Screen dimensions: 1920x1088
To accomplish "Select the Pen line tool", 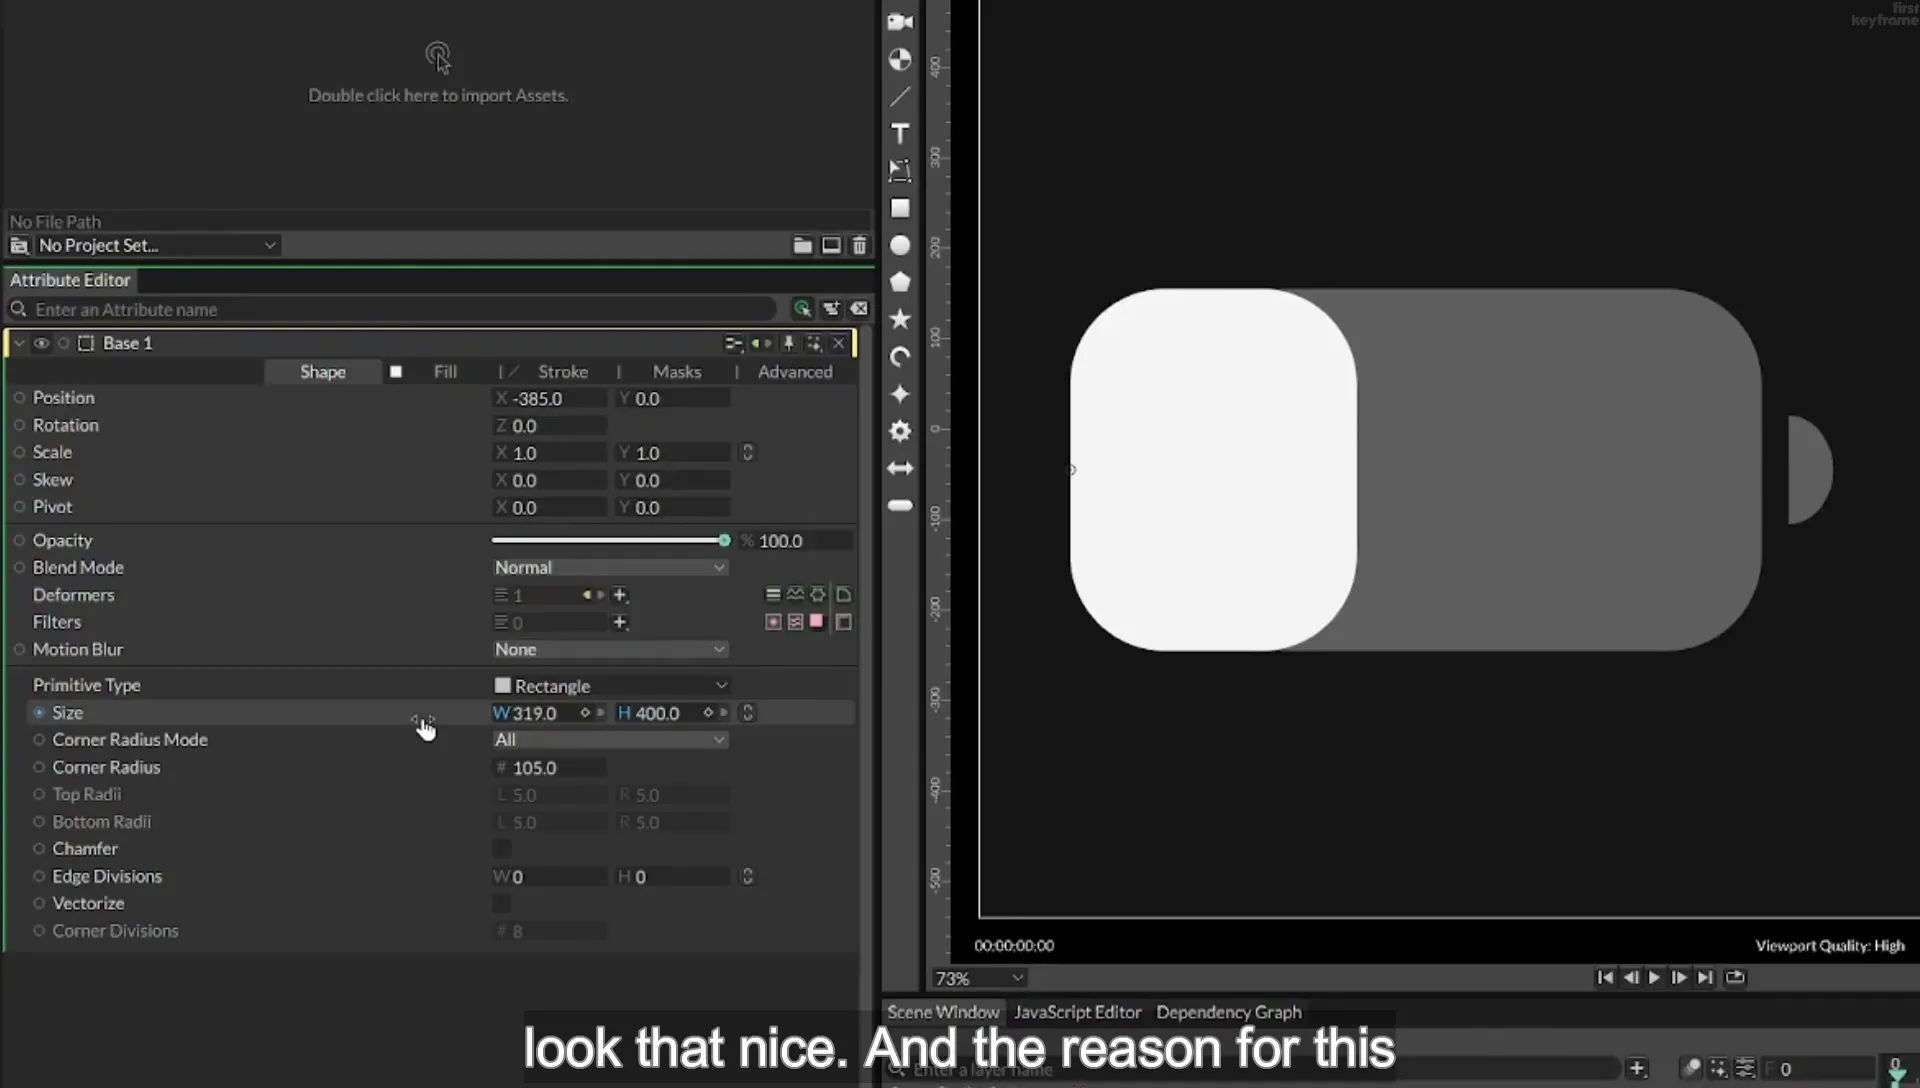I will 900,97.
